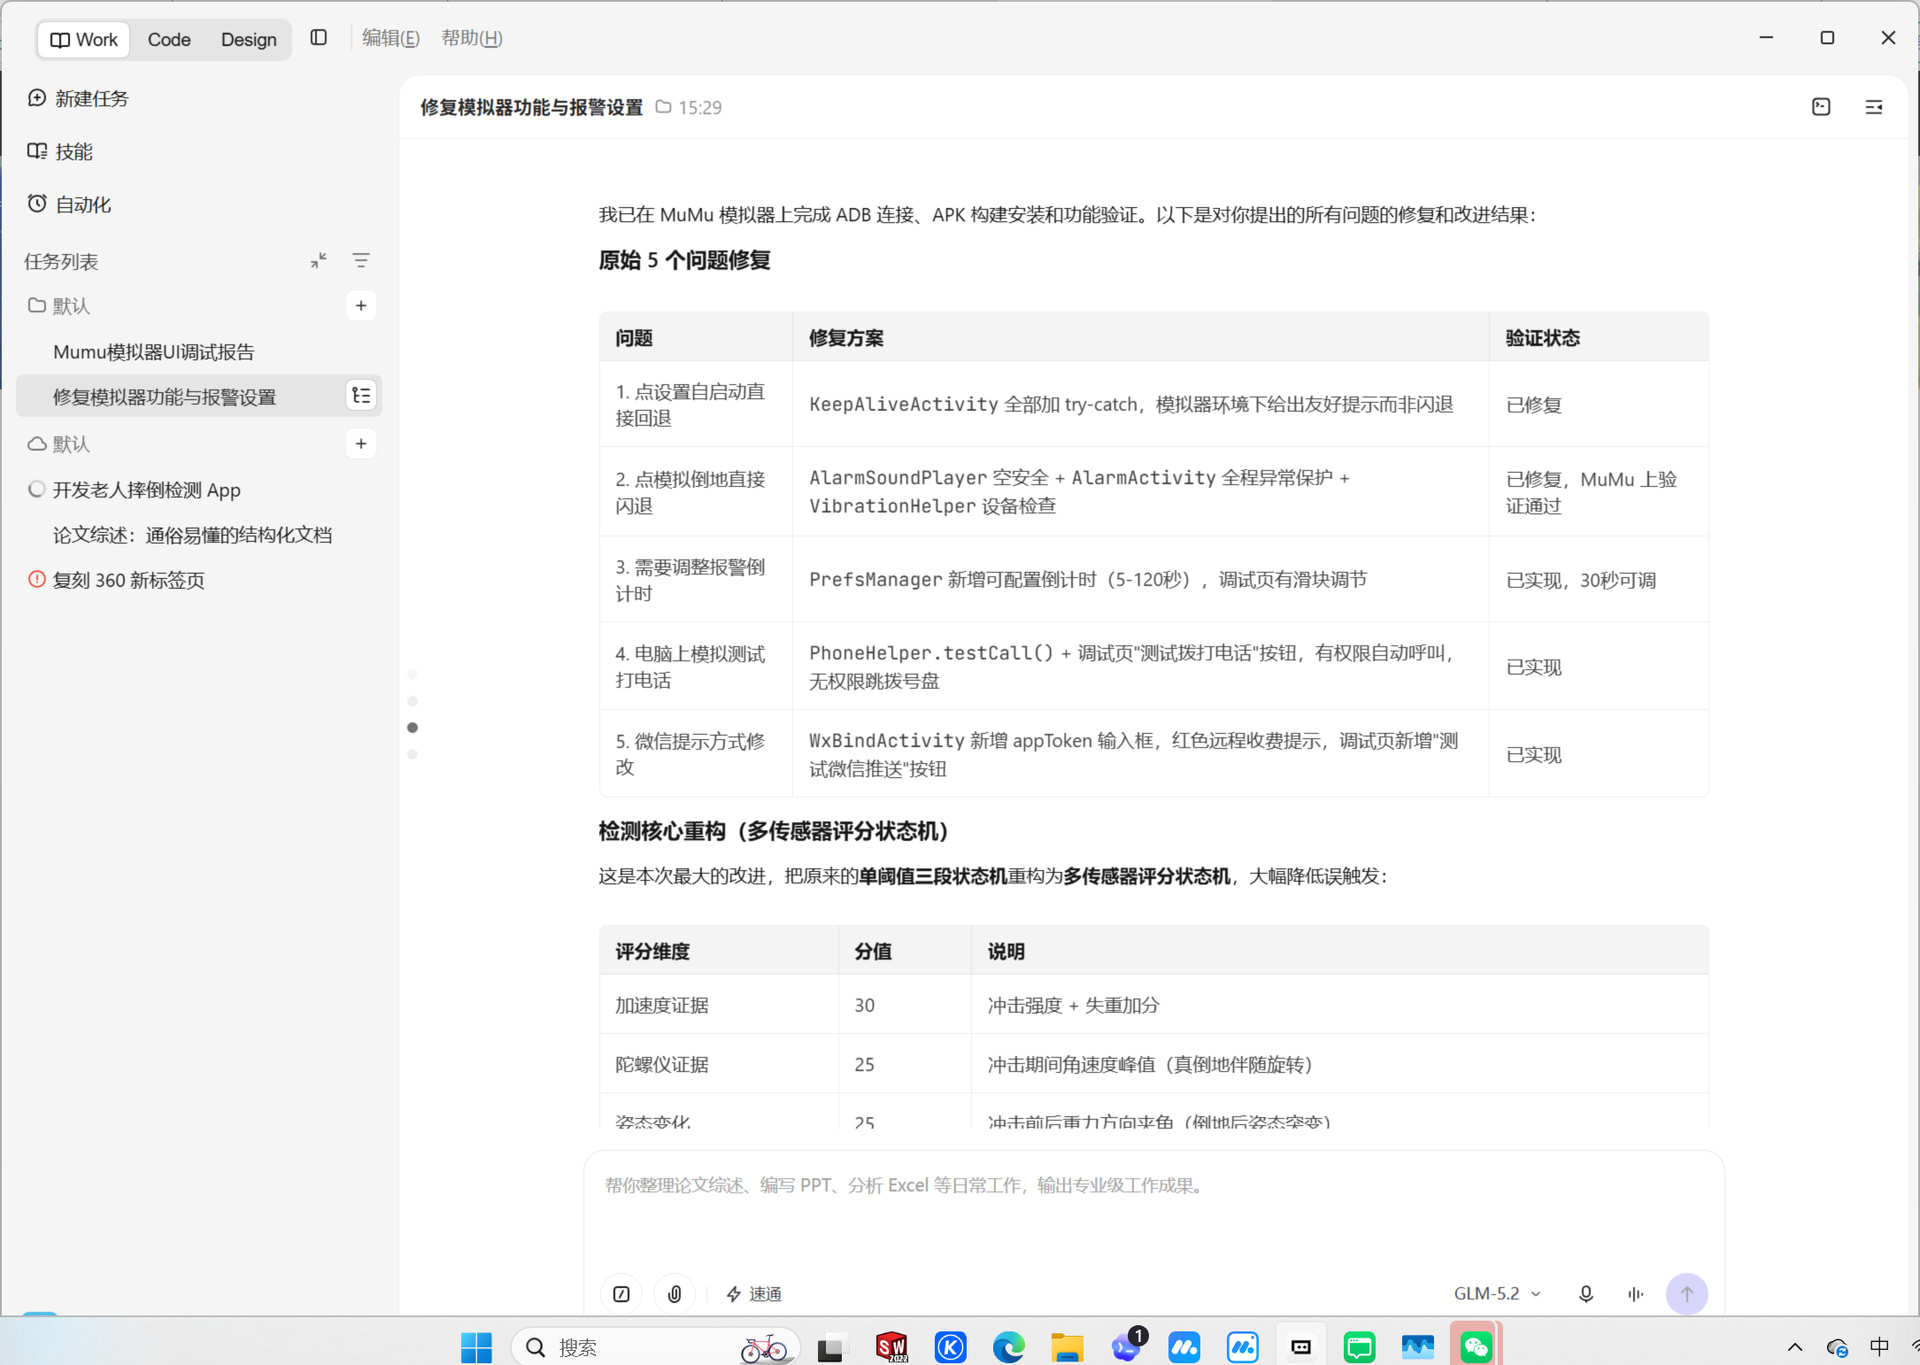Screen dimensions: 1920x1365
Task: Open the outline icon on the selected task
Action: point(361,396)
